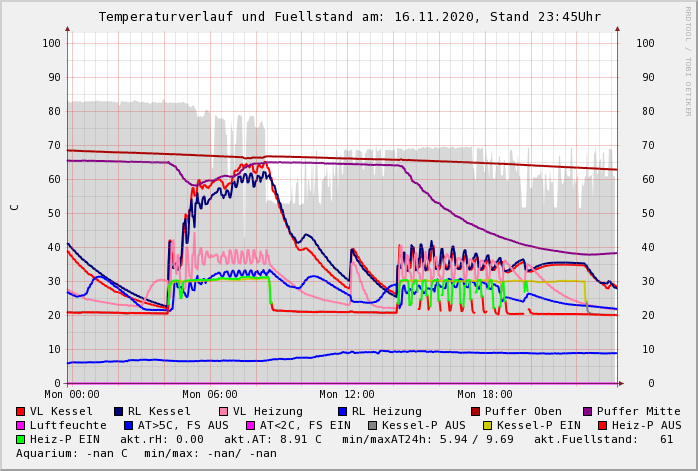The image size is (698, 471).
Task: Select the pink VL Heizung legend swatch
Action: tap(224, 411)
